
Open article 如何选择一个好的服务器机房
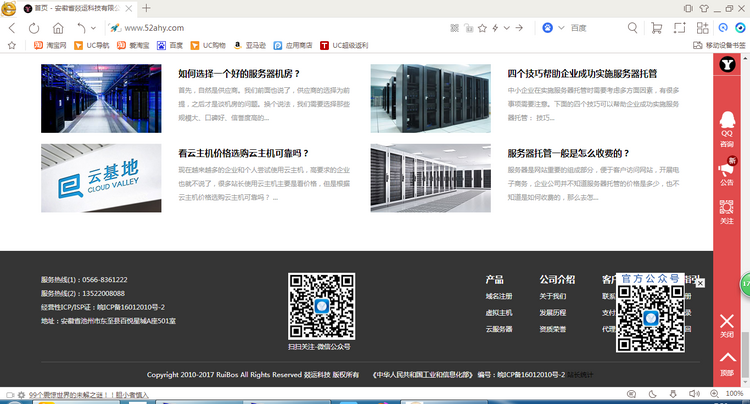coord(239,74)
